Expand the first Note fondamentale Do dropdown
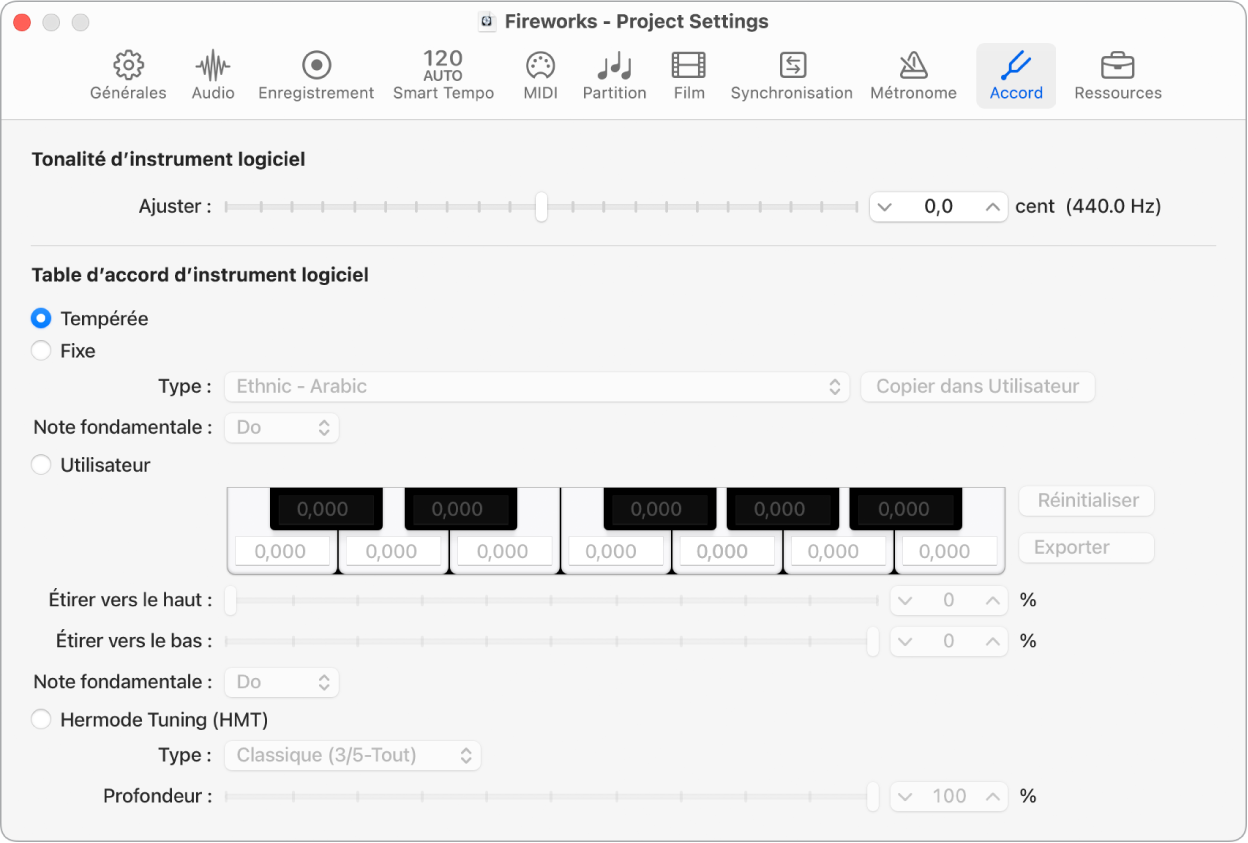 [282, 428]
